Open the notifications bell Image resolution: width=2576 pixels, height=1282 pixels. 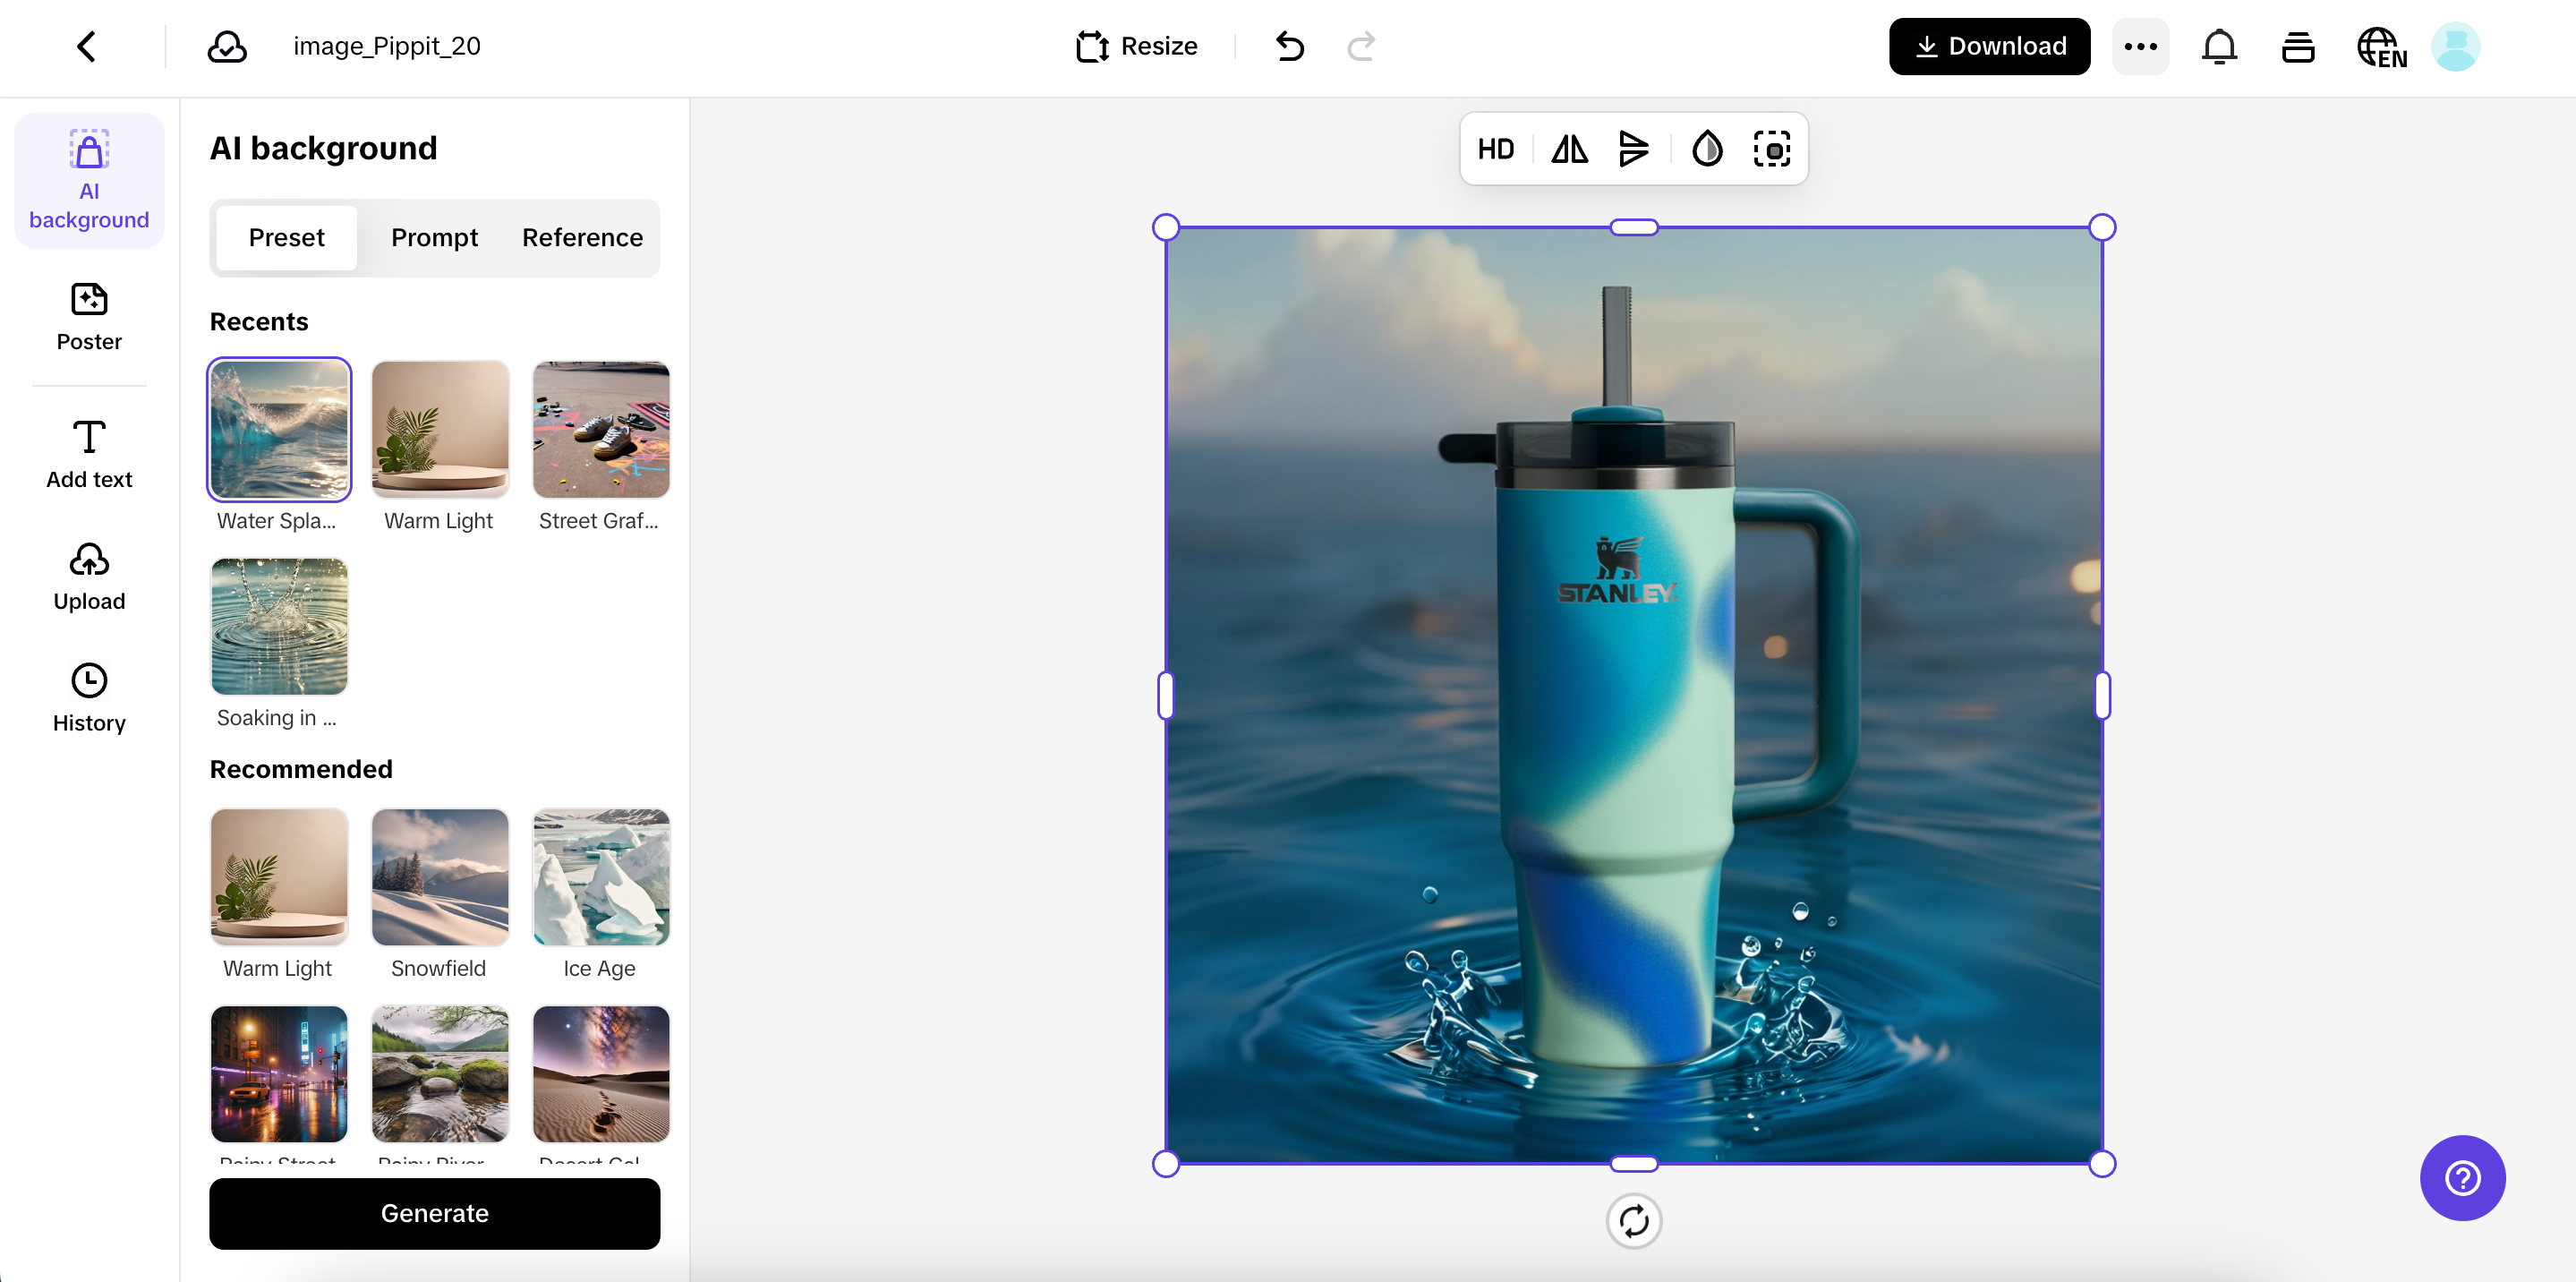point(2218,46)
